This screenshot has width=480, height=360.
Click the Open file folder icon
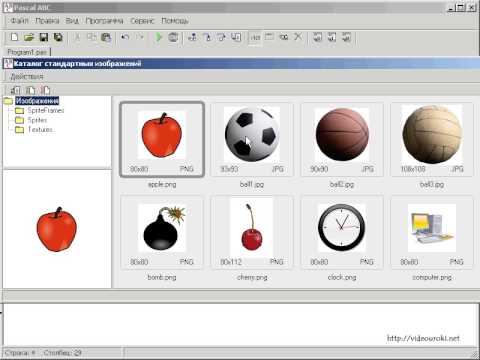[x=29, y=37]
